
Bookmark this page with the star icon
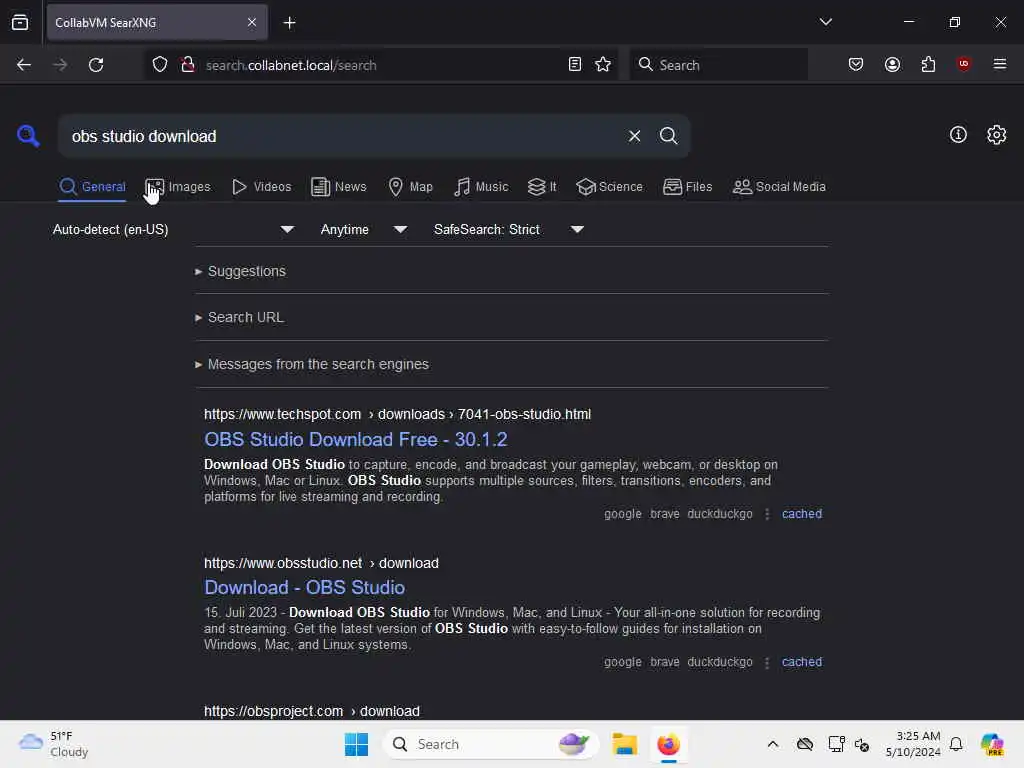[x=603, y=65]
